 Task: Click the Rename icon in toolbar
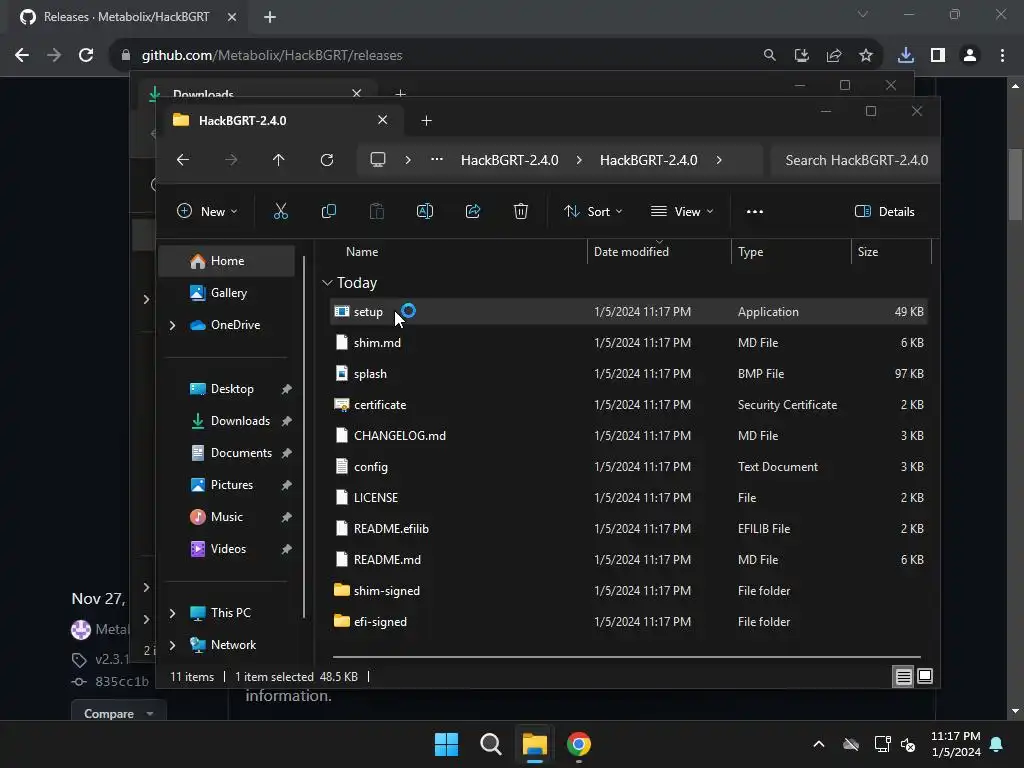point(424,212)
